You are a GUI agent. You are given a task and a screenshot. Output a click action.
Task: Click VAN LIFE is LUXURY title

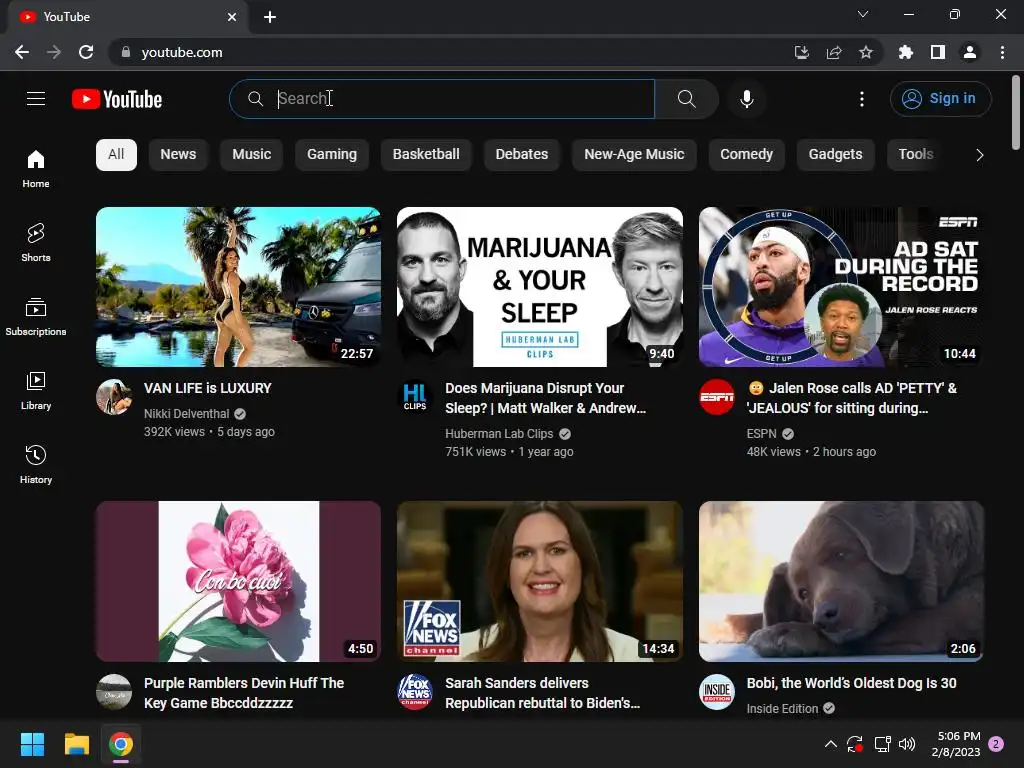[208, 388]
